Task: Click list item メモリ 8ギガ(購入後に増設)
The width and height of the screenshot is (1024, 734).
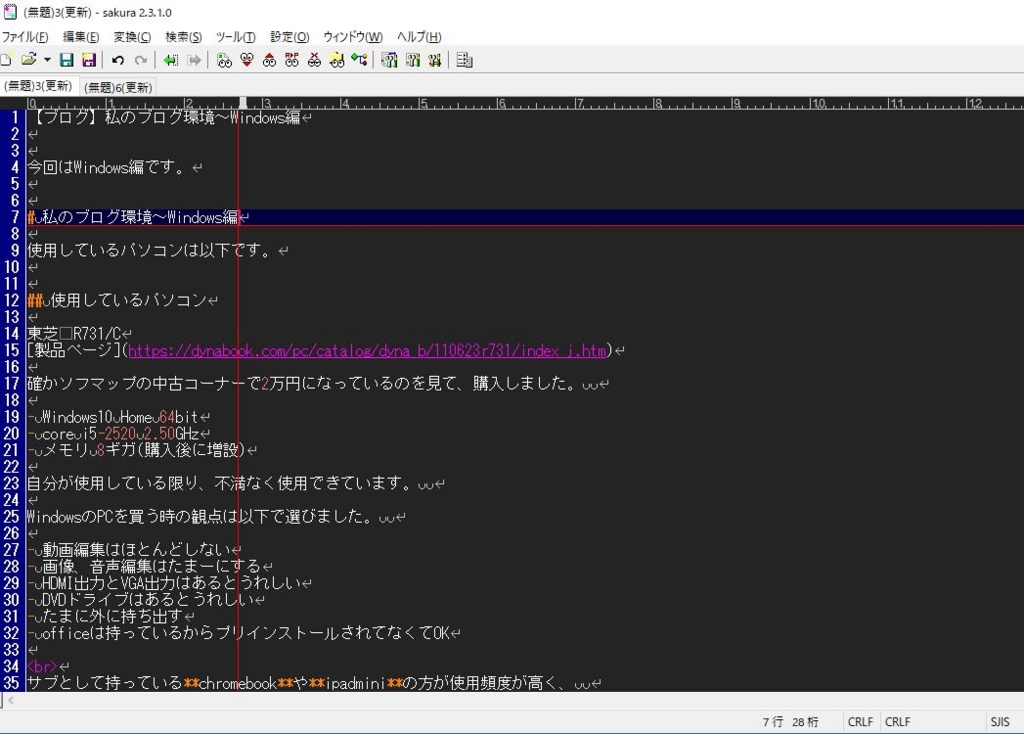Action: pyautogui.click(x=136, y=450)
